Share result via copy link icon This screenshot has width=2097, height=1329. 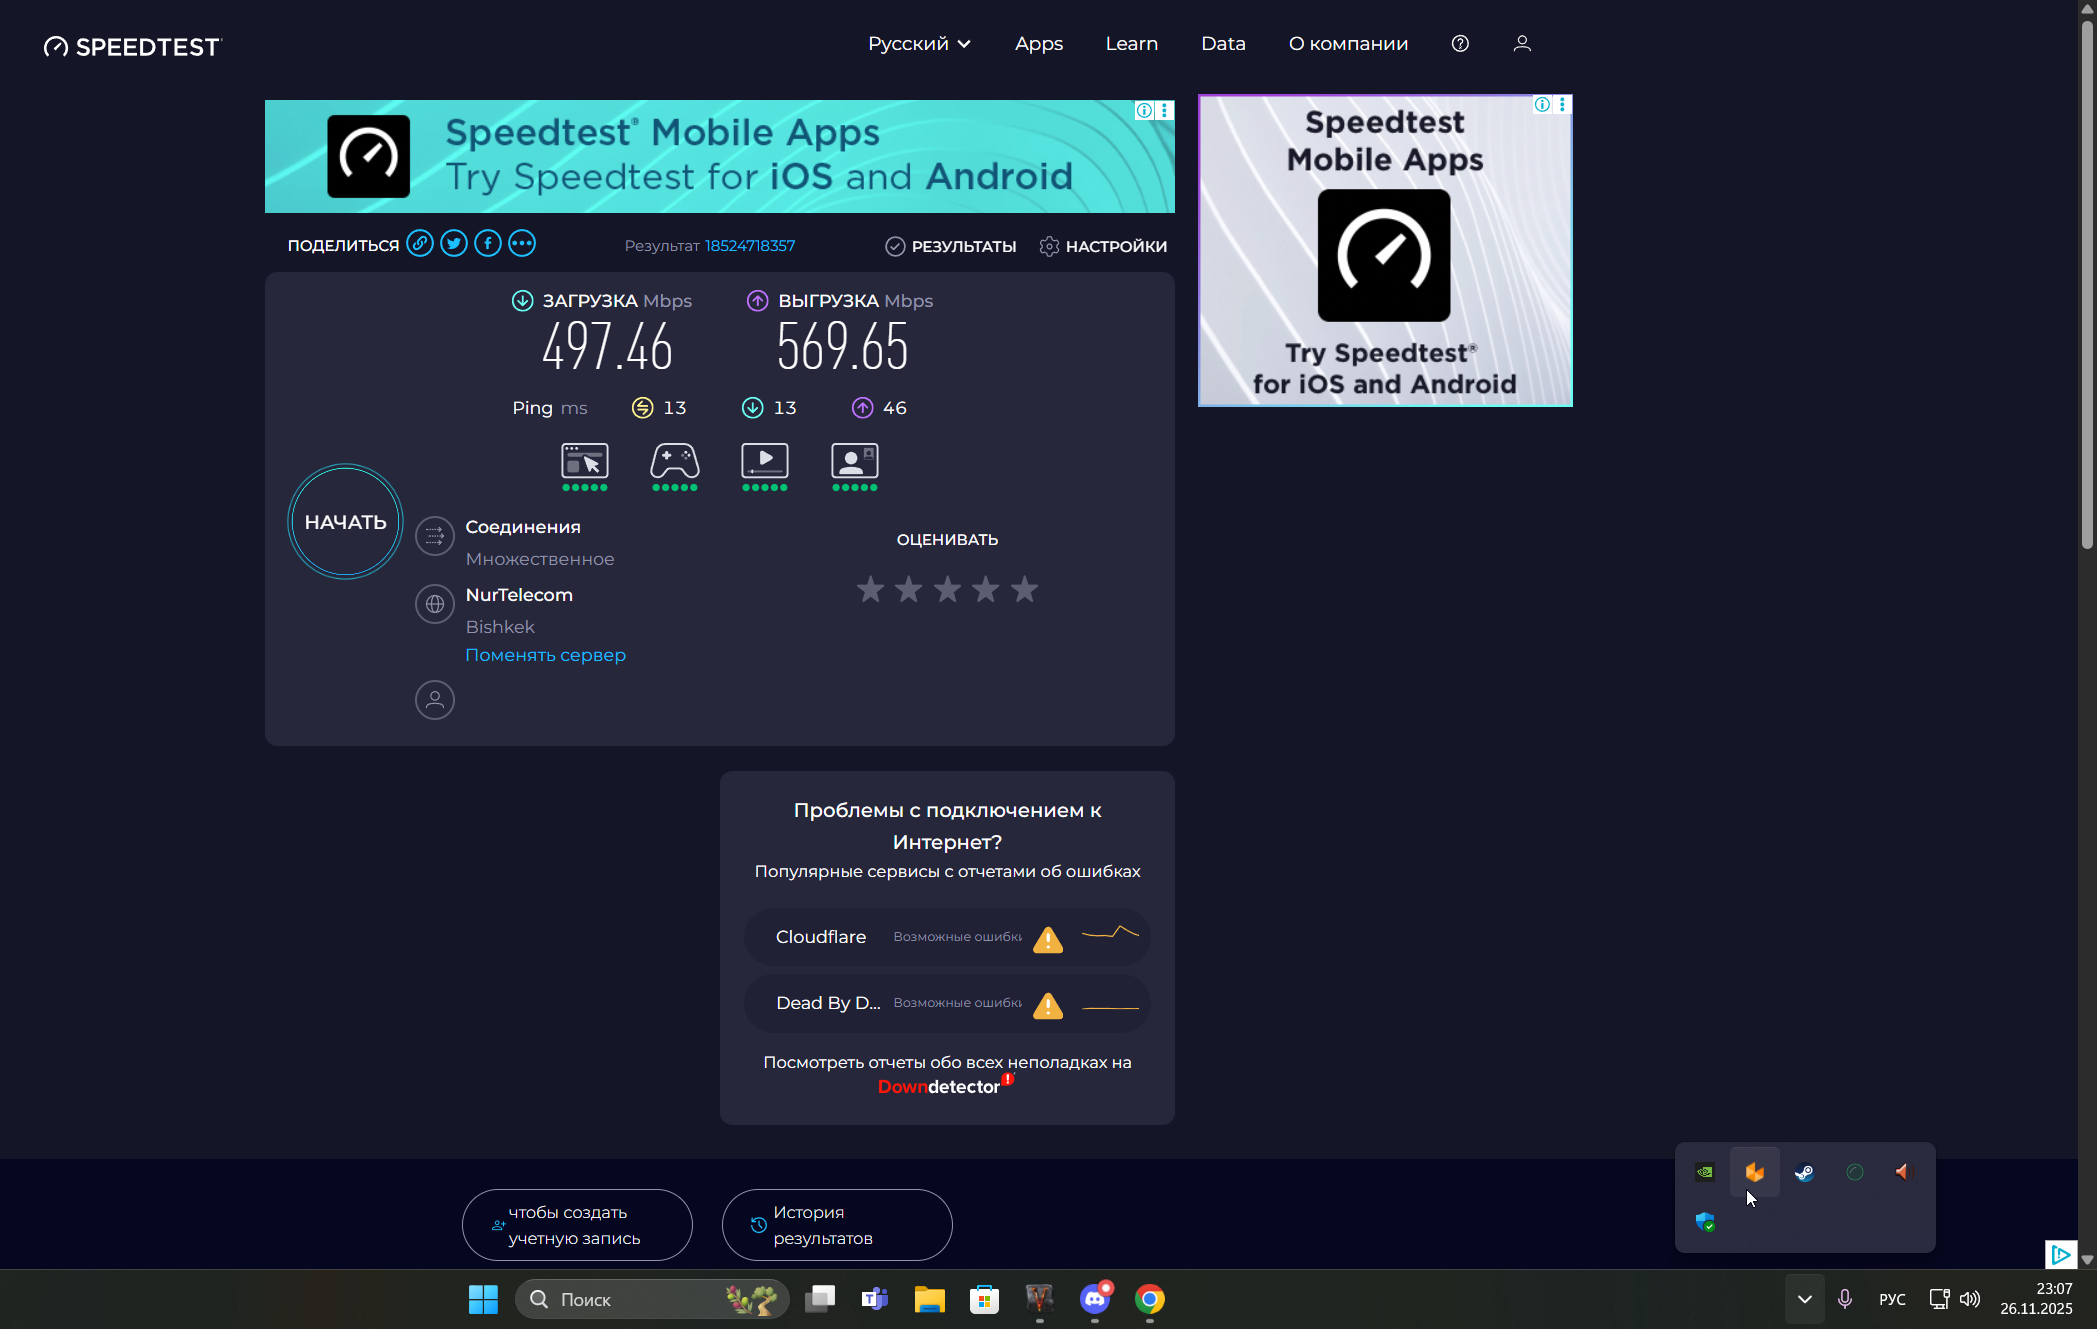coord(420,244)
